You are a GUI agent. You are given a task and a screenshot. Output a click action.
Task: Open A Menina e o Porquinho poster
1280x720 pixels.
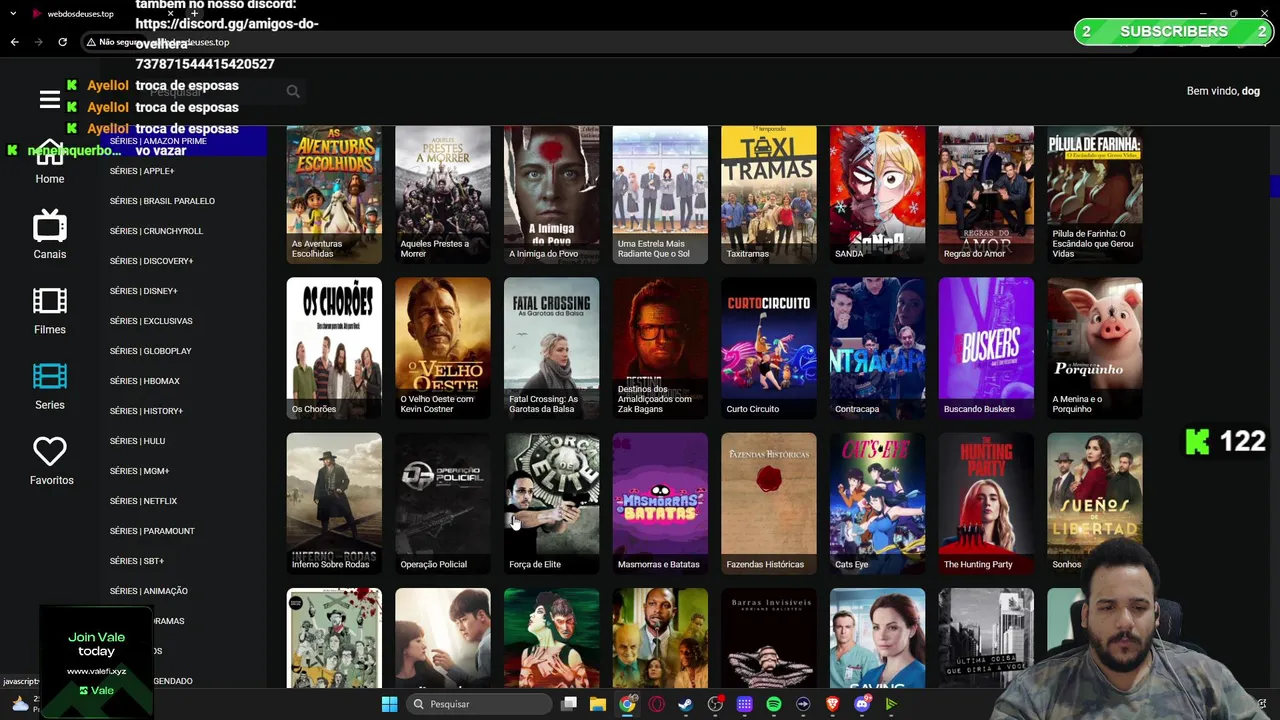1095,348
